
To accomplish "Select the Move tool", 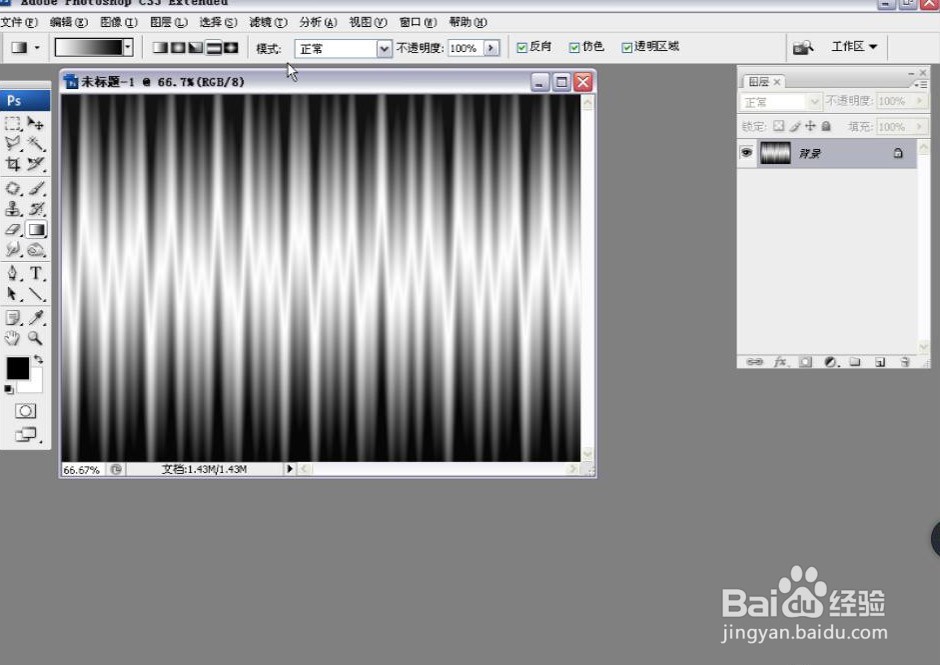I will click(x=36, y=124).
